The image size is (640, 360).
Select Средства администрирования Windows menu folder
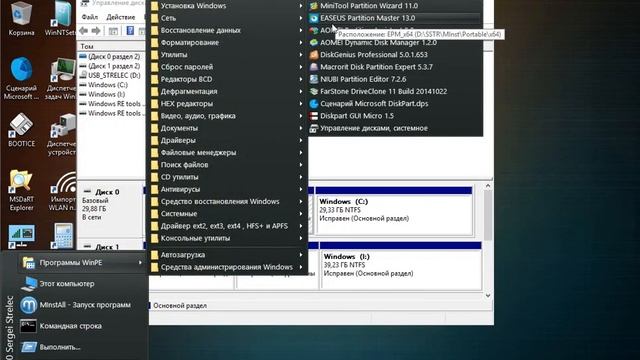pos(228,267)
